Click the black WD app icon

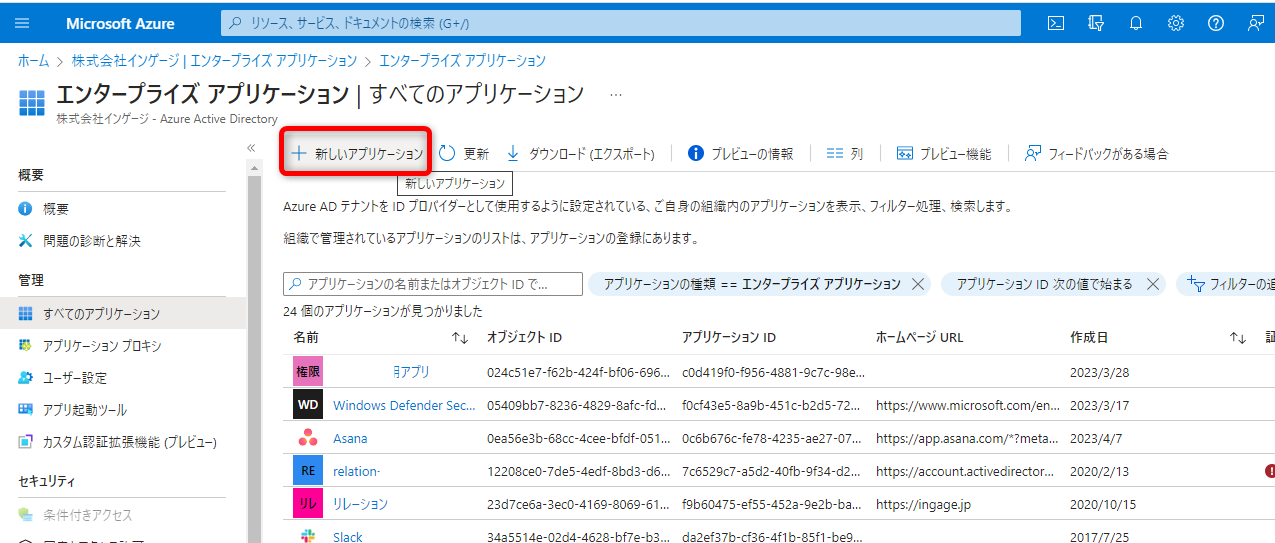(x=308, y=405)
